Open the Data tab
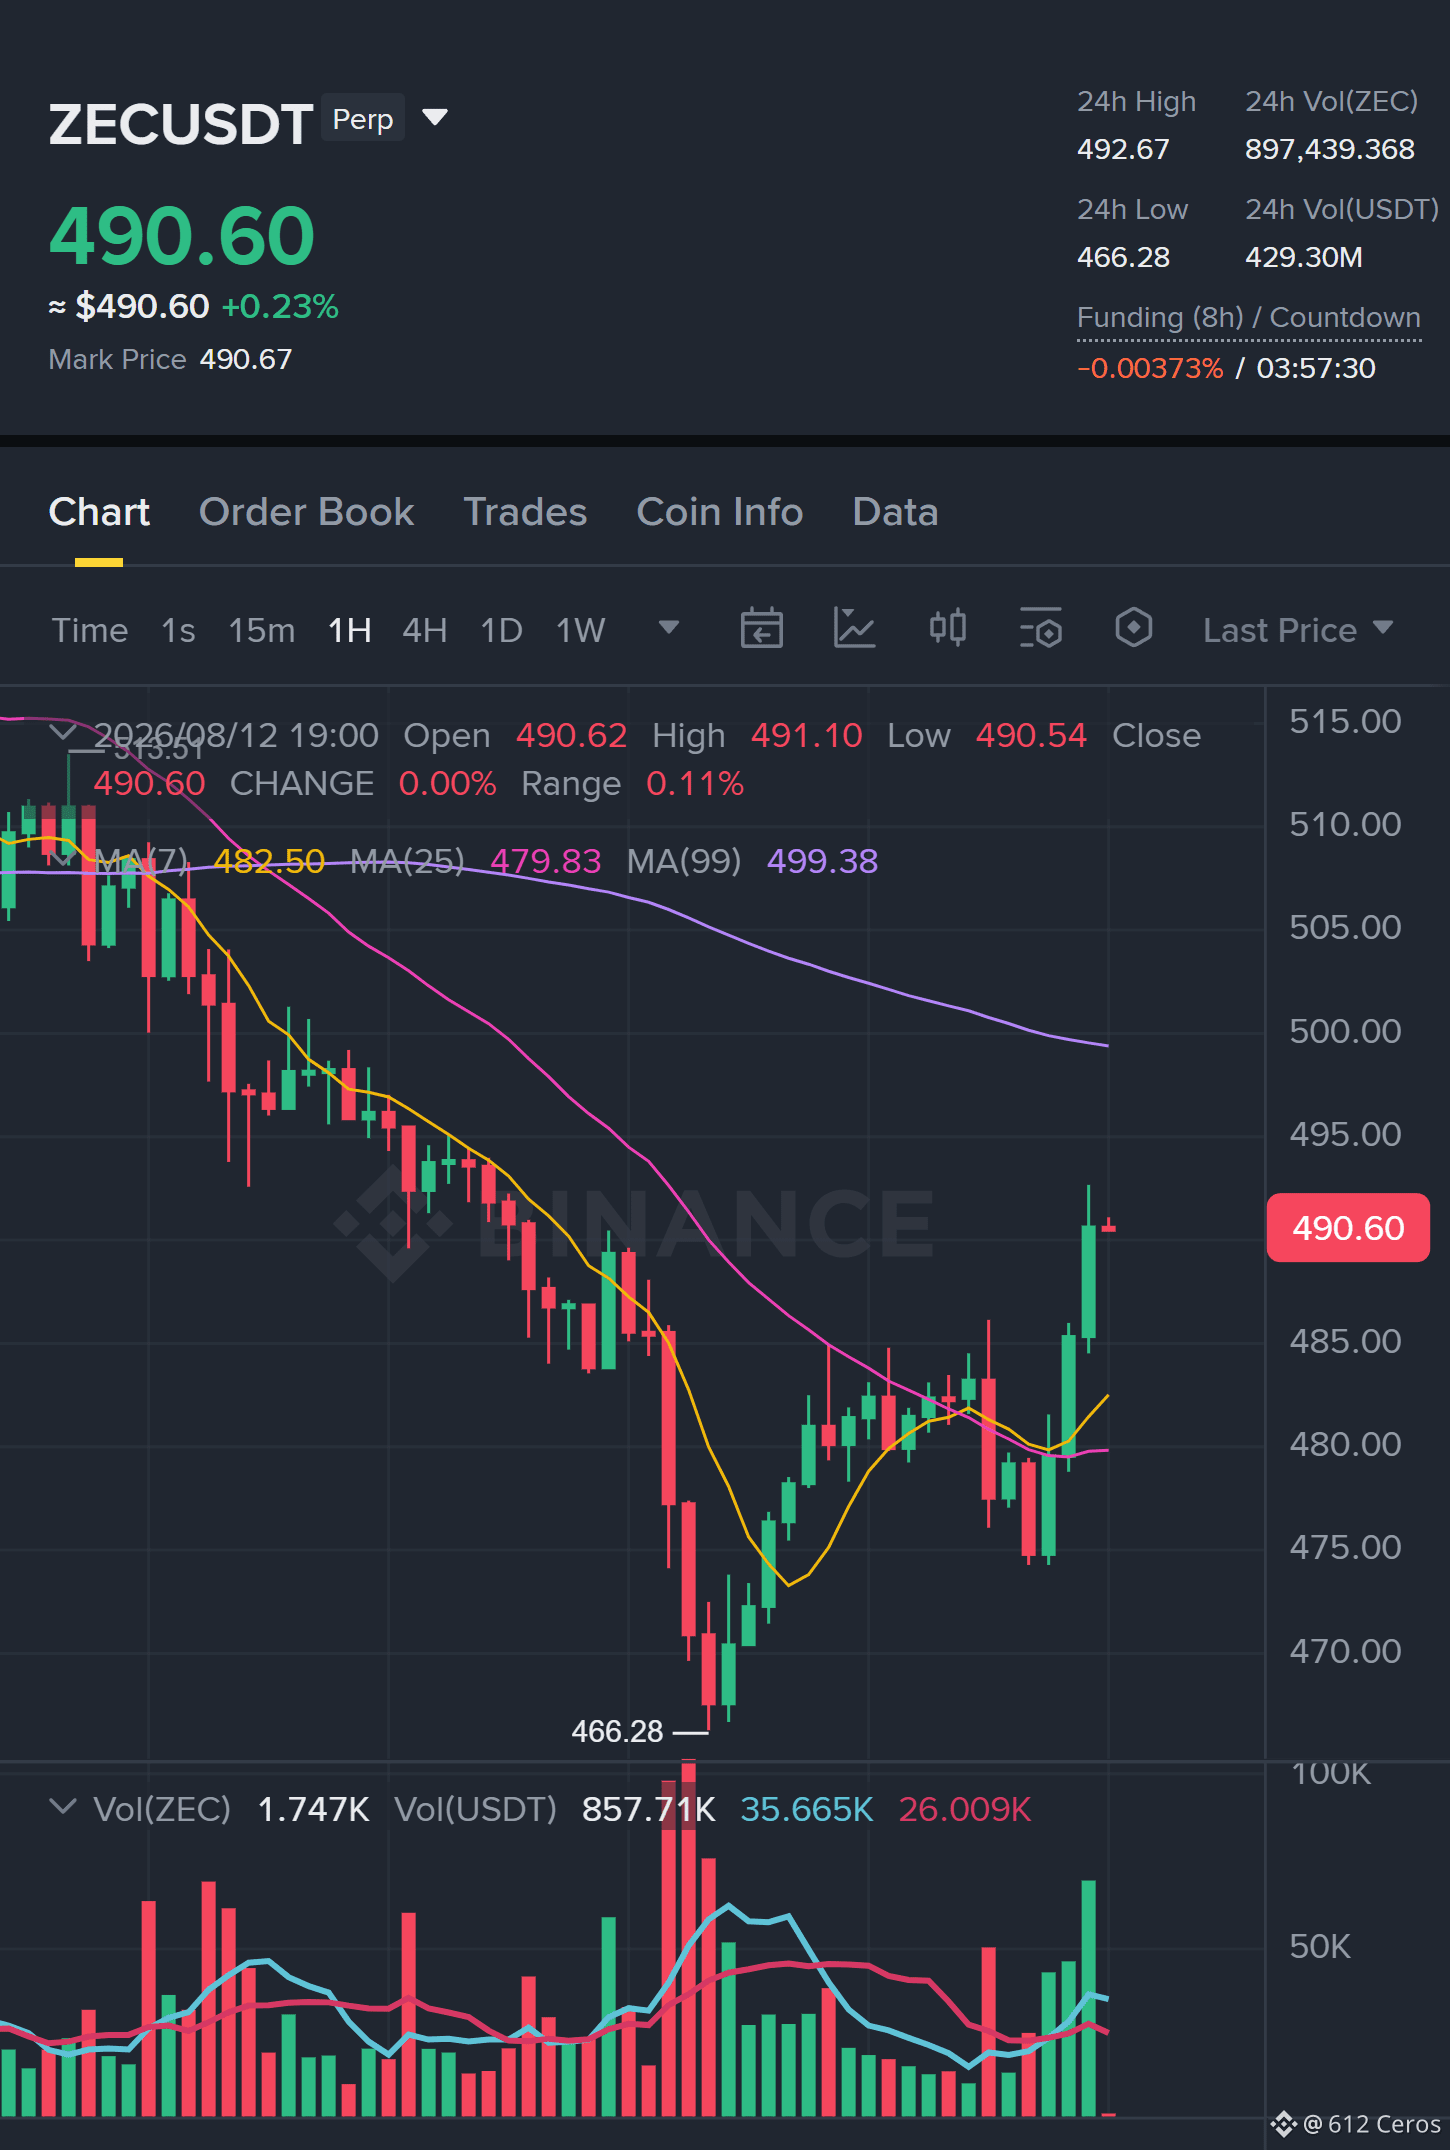The width and height of the screenshot is (1450, 2150). pos(895,512)
